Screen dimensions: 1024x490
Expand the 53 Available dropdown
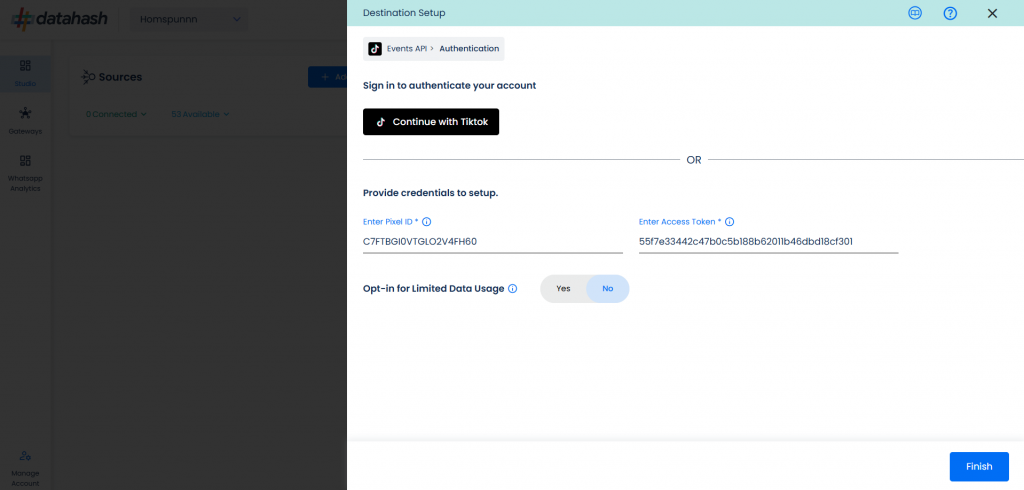[200, 114]
